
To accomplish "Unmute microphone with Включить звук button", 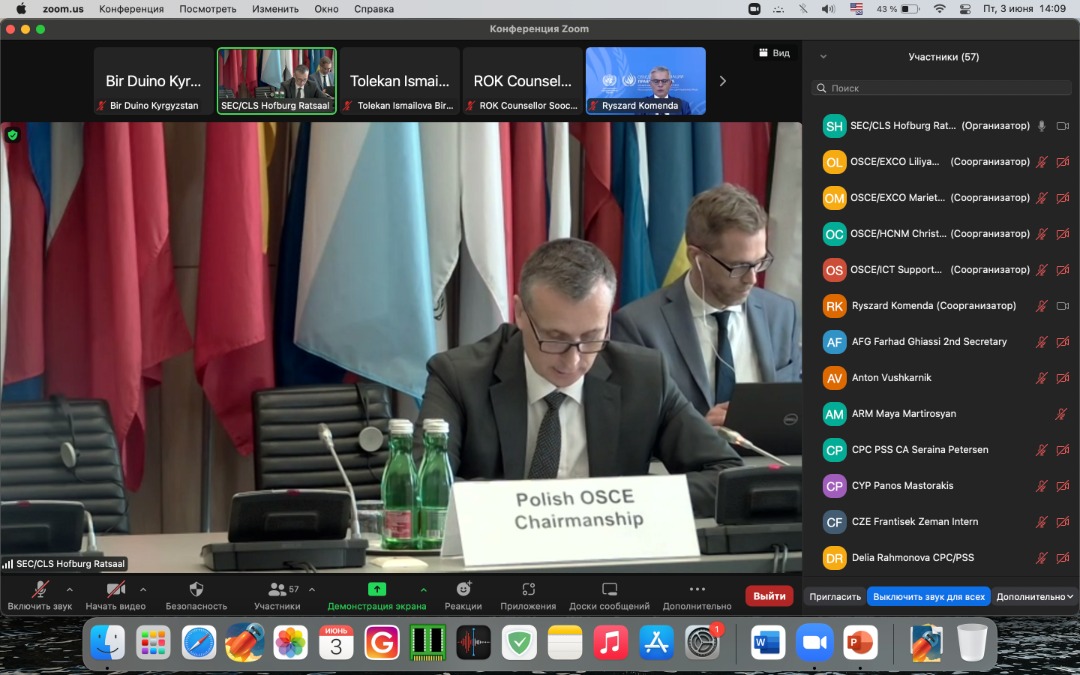I will point(39,596).
